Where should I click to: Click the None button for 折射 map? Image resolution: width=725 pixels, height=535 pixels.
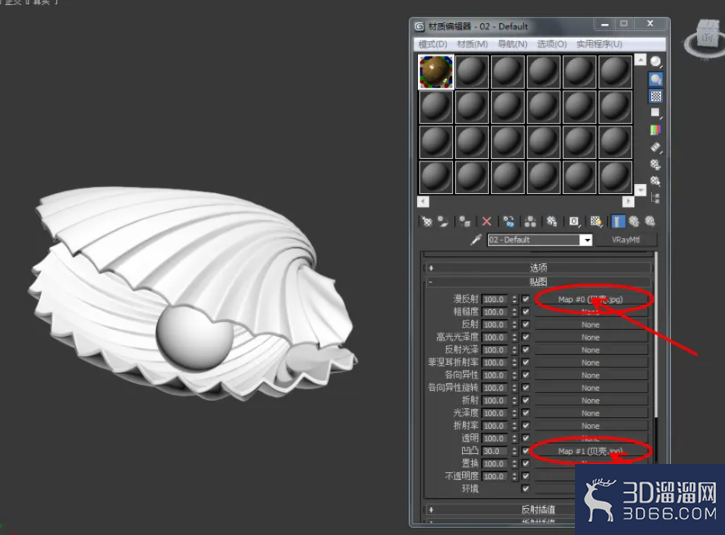(590, 400)
